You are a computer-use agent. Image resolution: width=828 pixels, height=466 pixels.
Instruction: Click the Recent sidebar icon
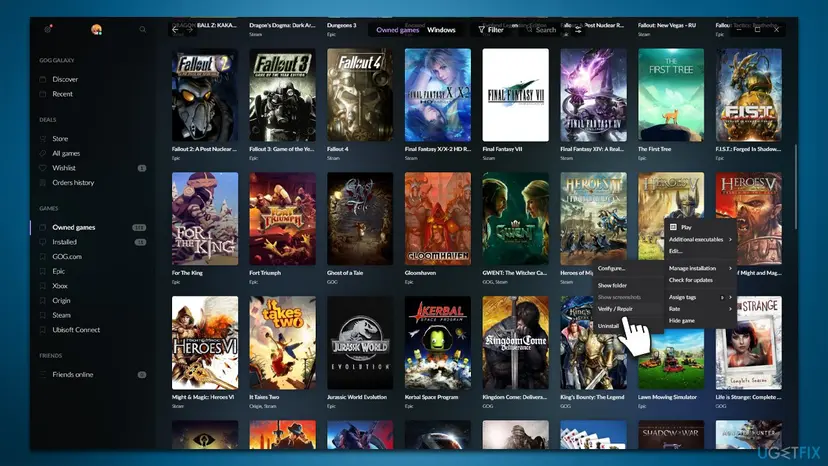coord(43,94)
